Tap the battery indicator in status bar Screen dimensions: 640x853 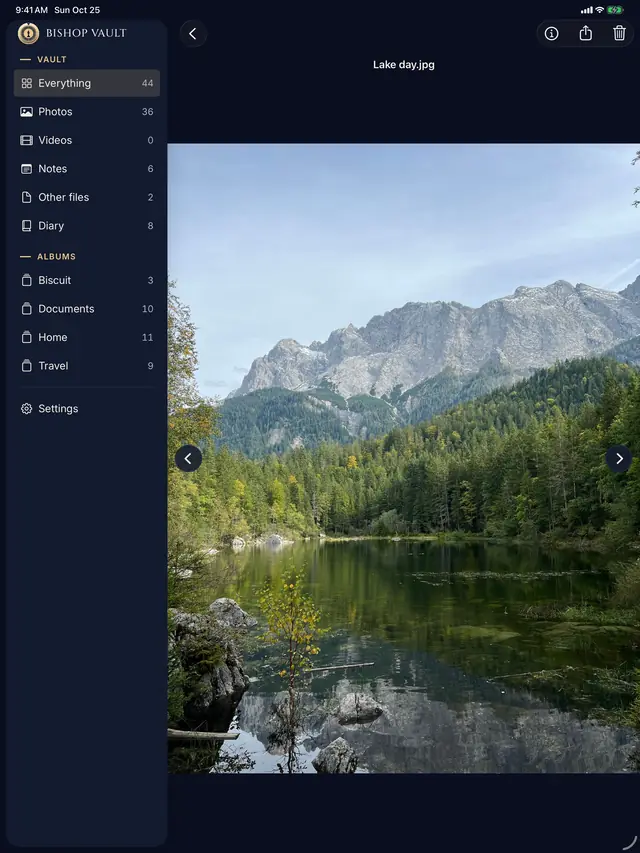click(615, 10)
